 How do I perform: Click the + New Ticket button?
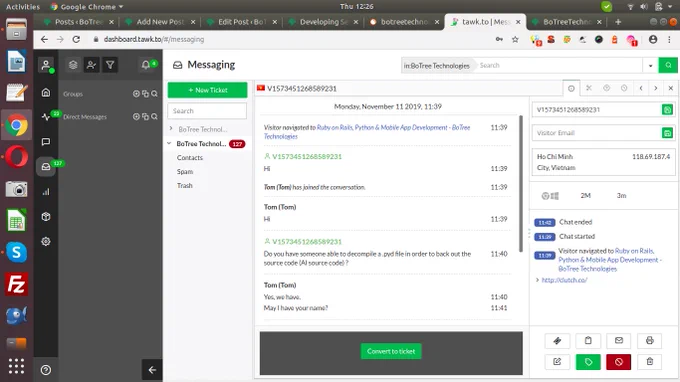tap(207, 90)
